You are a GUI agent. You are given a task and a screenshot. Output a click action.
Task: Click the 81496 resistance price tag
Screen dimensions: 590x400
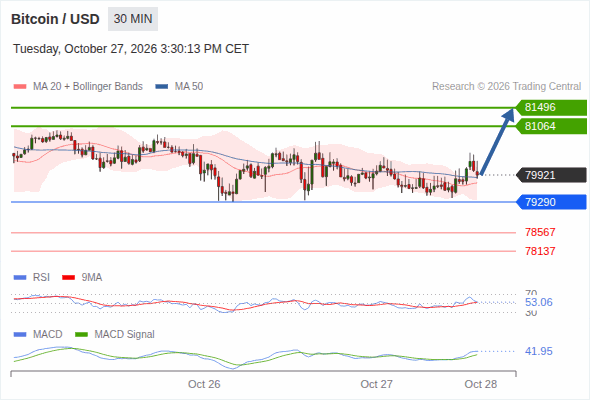551,107
